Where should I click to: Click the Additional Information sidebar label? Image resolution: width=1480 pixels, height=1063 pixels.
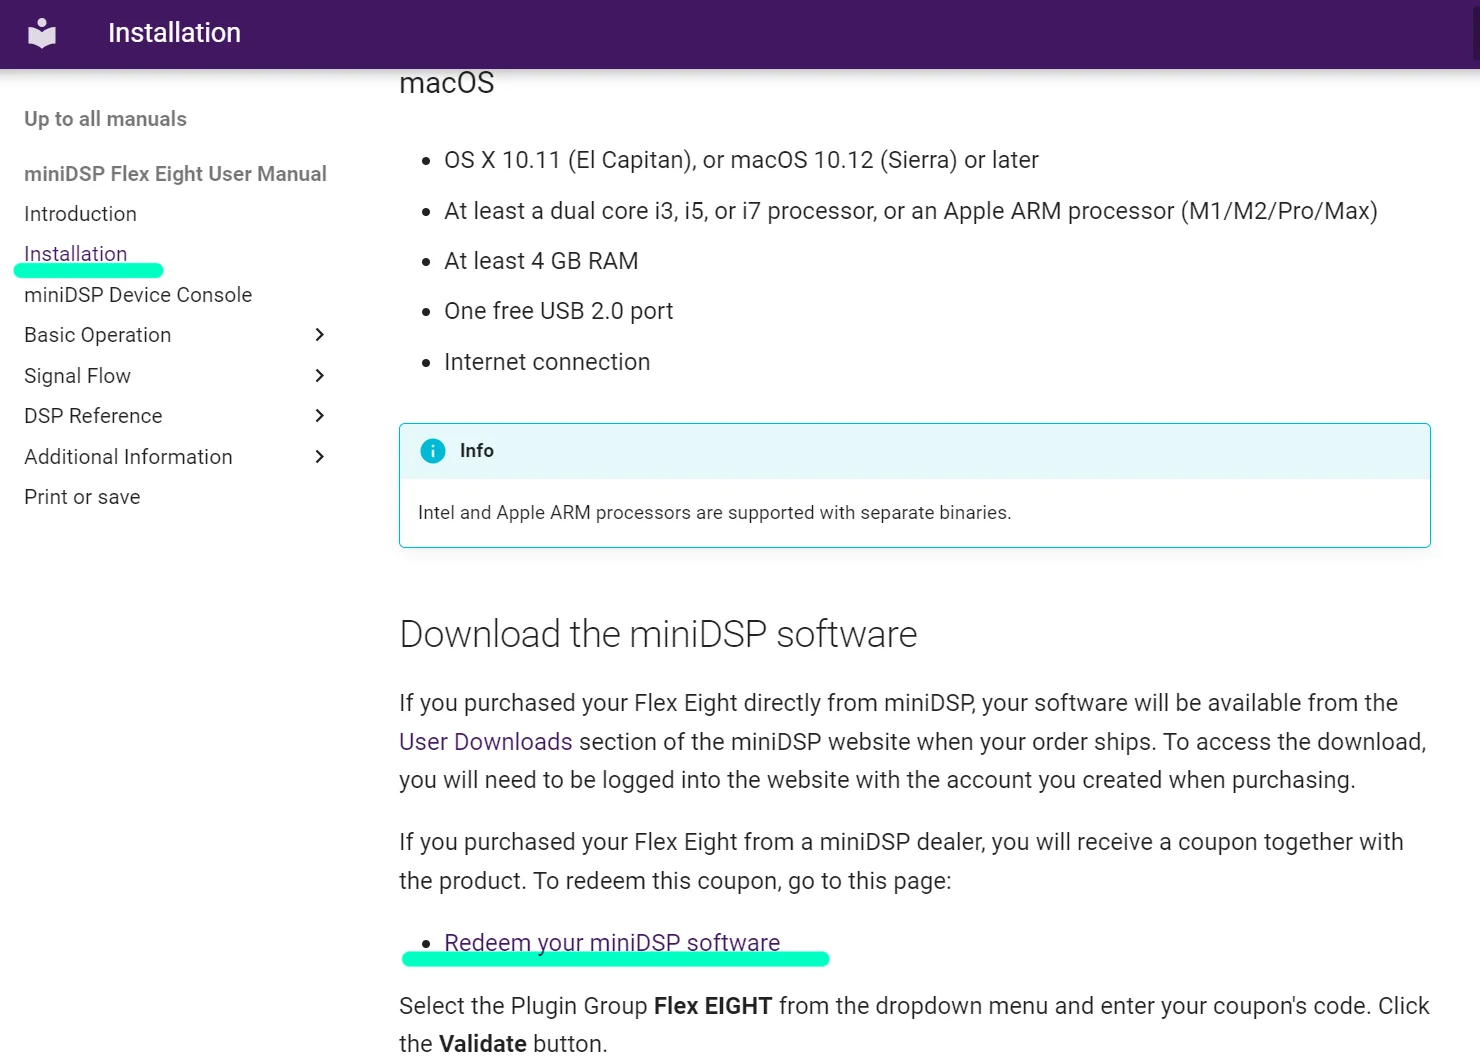[x=128, y=457]
